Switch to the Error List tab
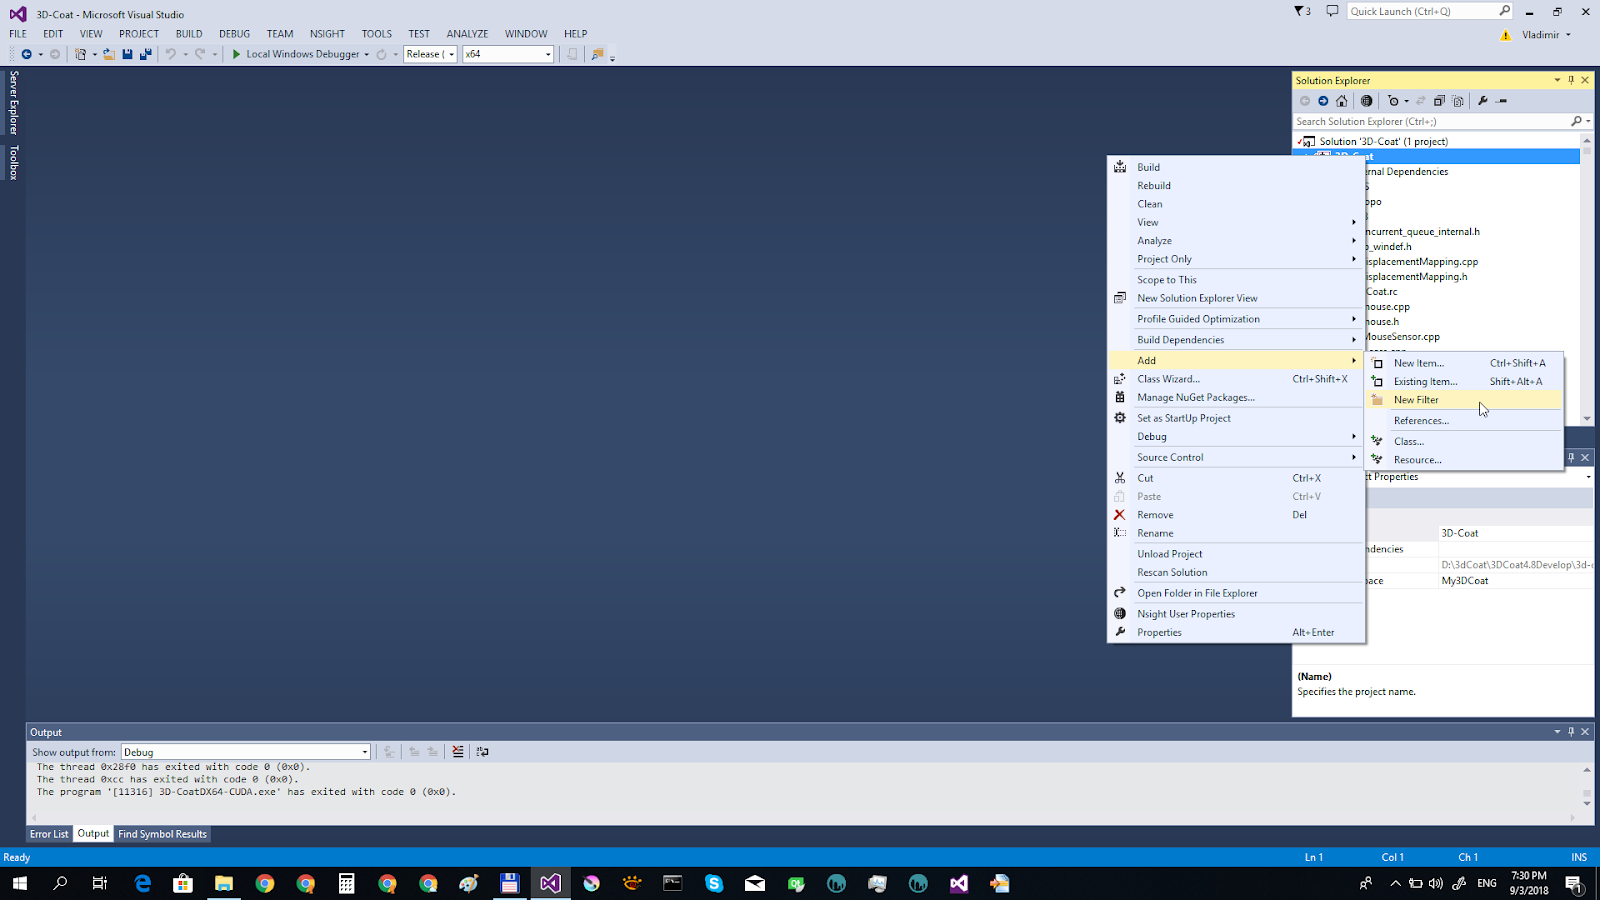 tap(49, 834)
